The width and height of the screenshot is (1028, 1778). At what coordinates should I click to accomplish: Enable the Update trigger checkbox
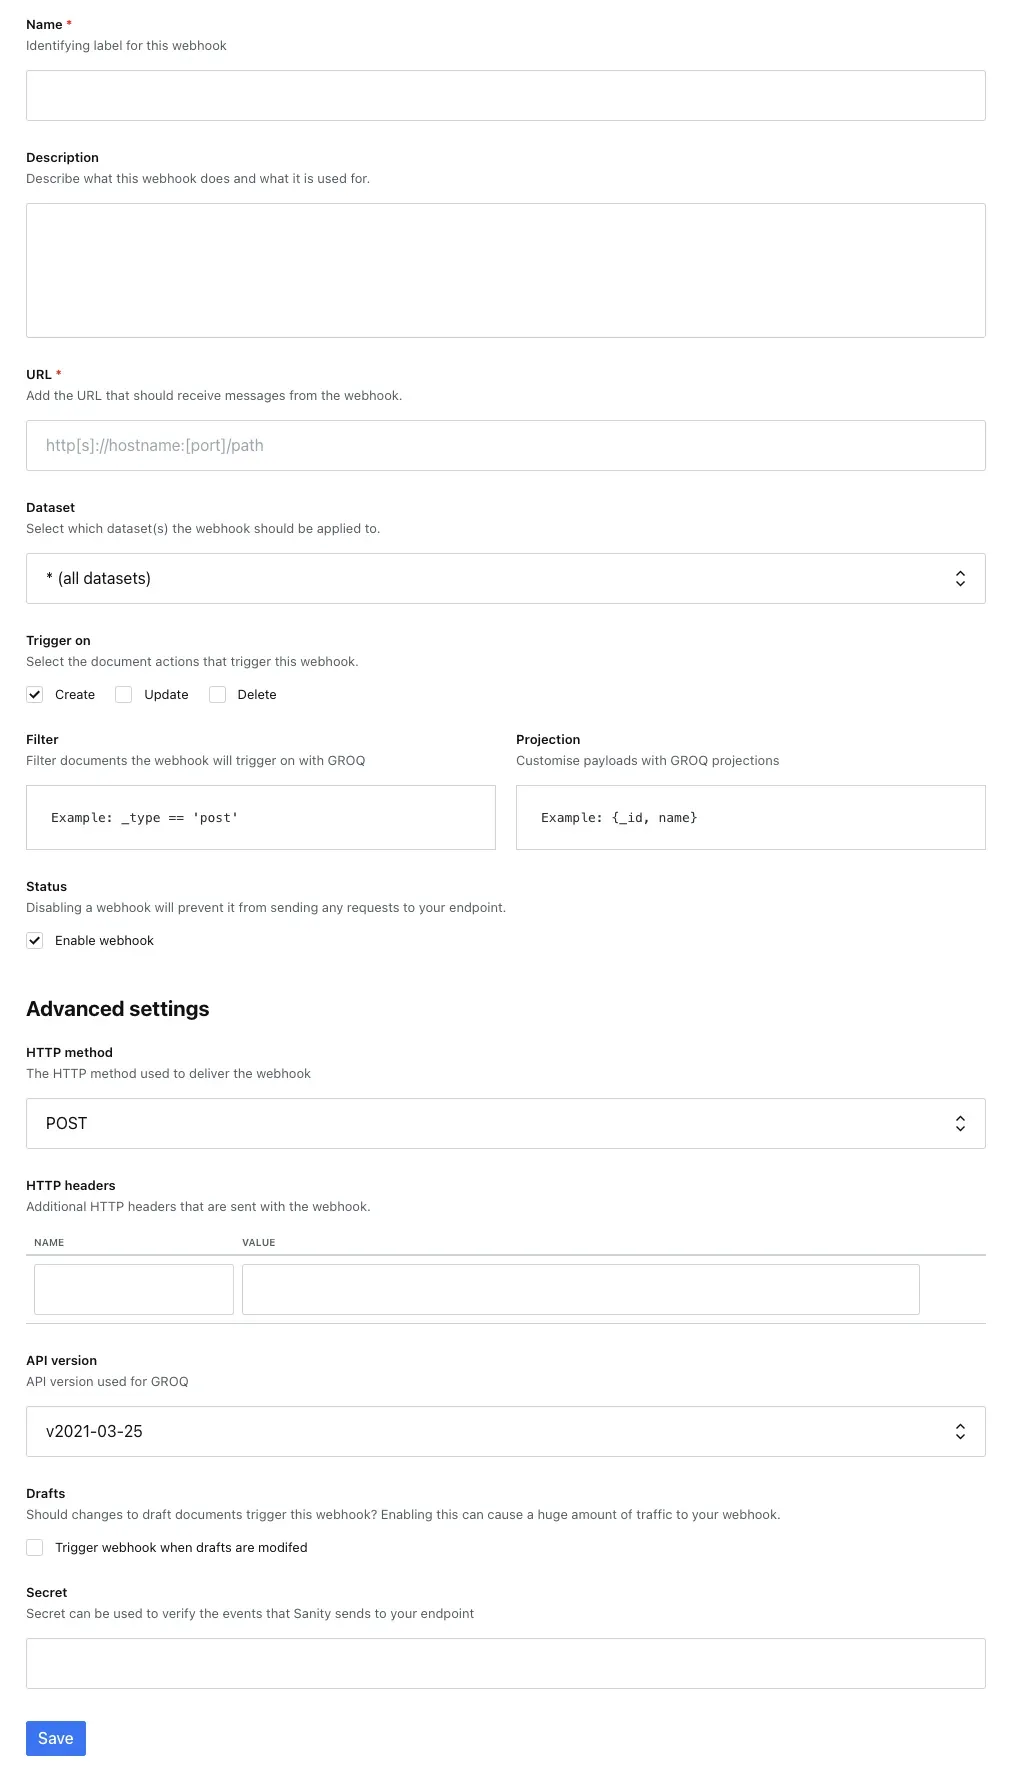point(123,694)
